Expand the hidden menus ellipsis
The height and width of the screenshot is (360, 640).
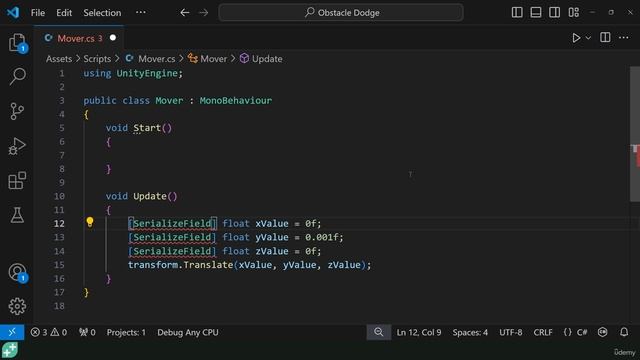141,12
